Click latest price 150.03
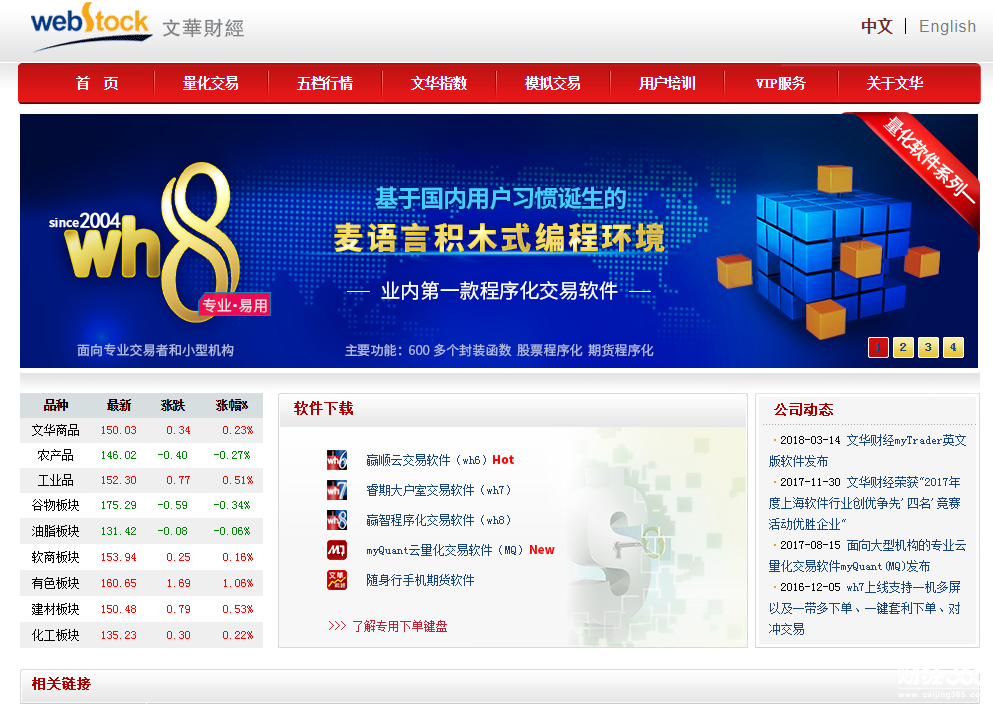This screenshot has height=704, width=993. coord(118,431)
